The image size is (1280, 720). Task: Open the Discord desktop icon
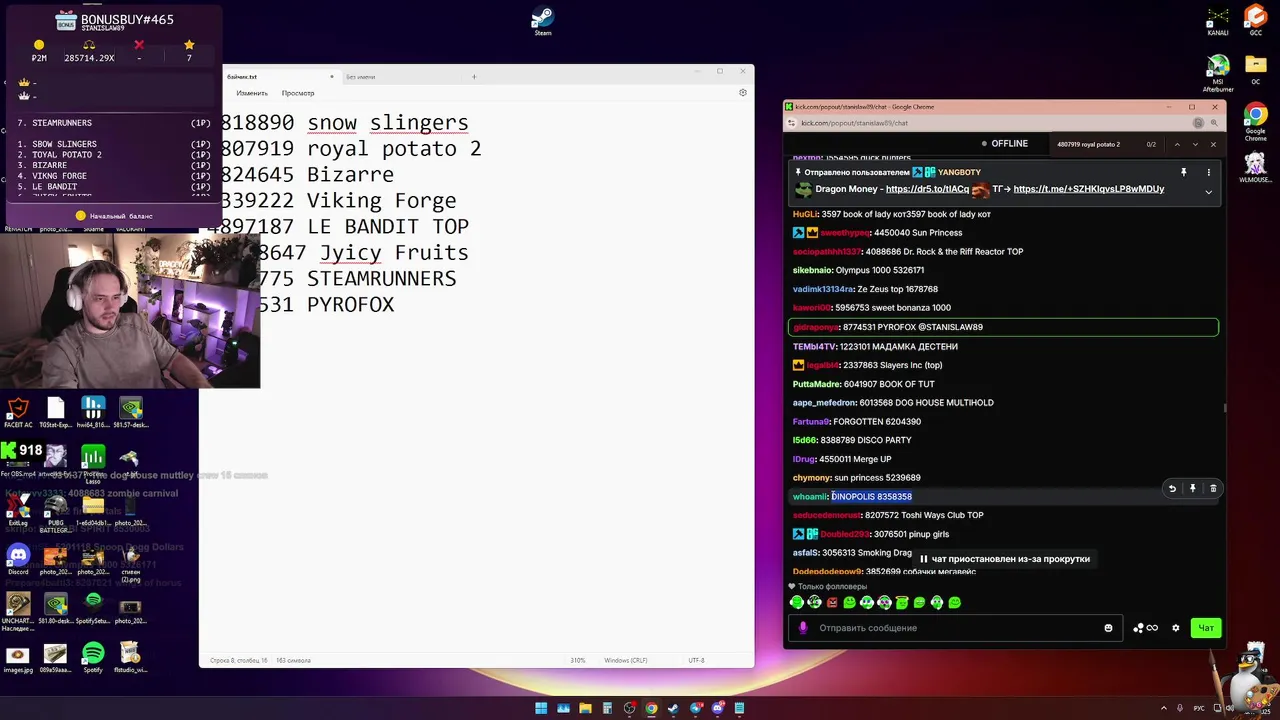coord(18,558)
